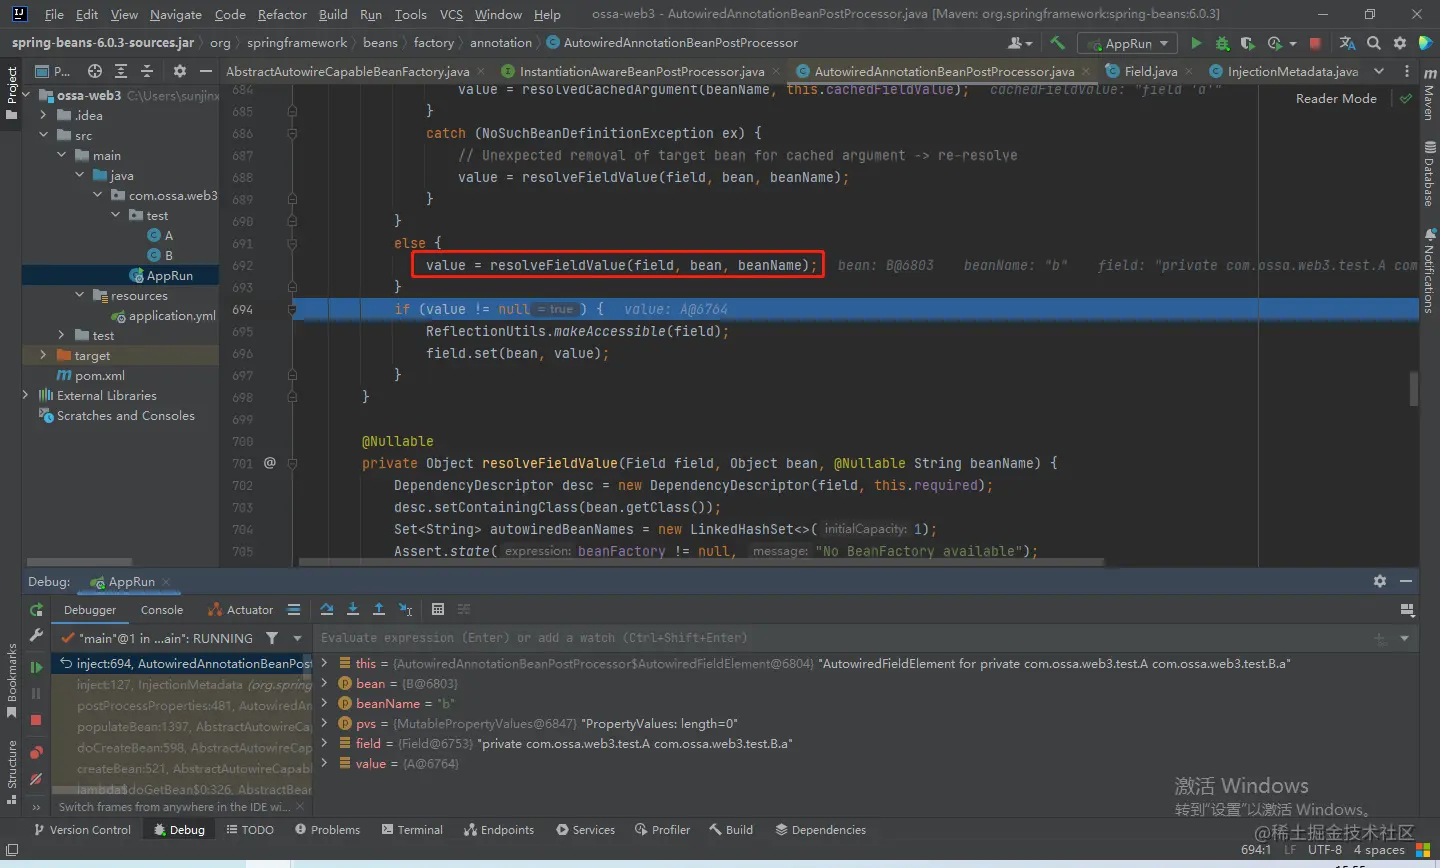Screen dimensions: 1440x868
Task: Collapse the src folder
Action: tap(43, 135)
